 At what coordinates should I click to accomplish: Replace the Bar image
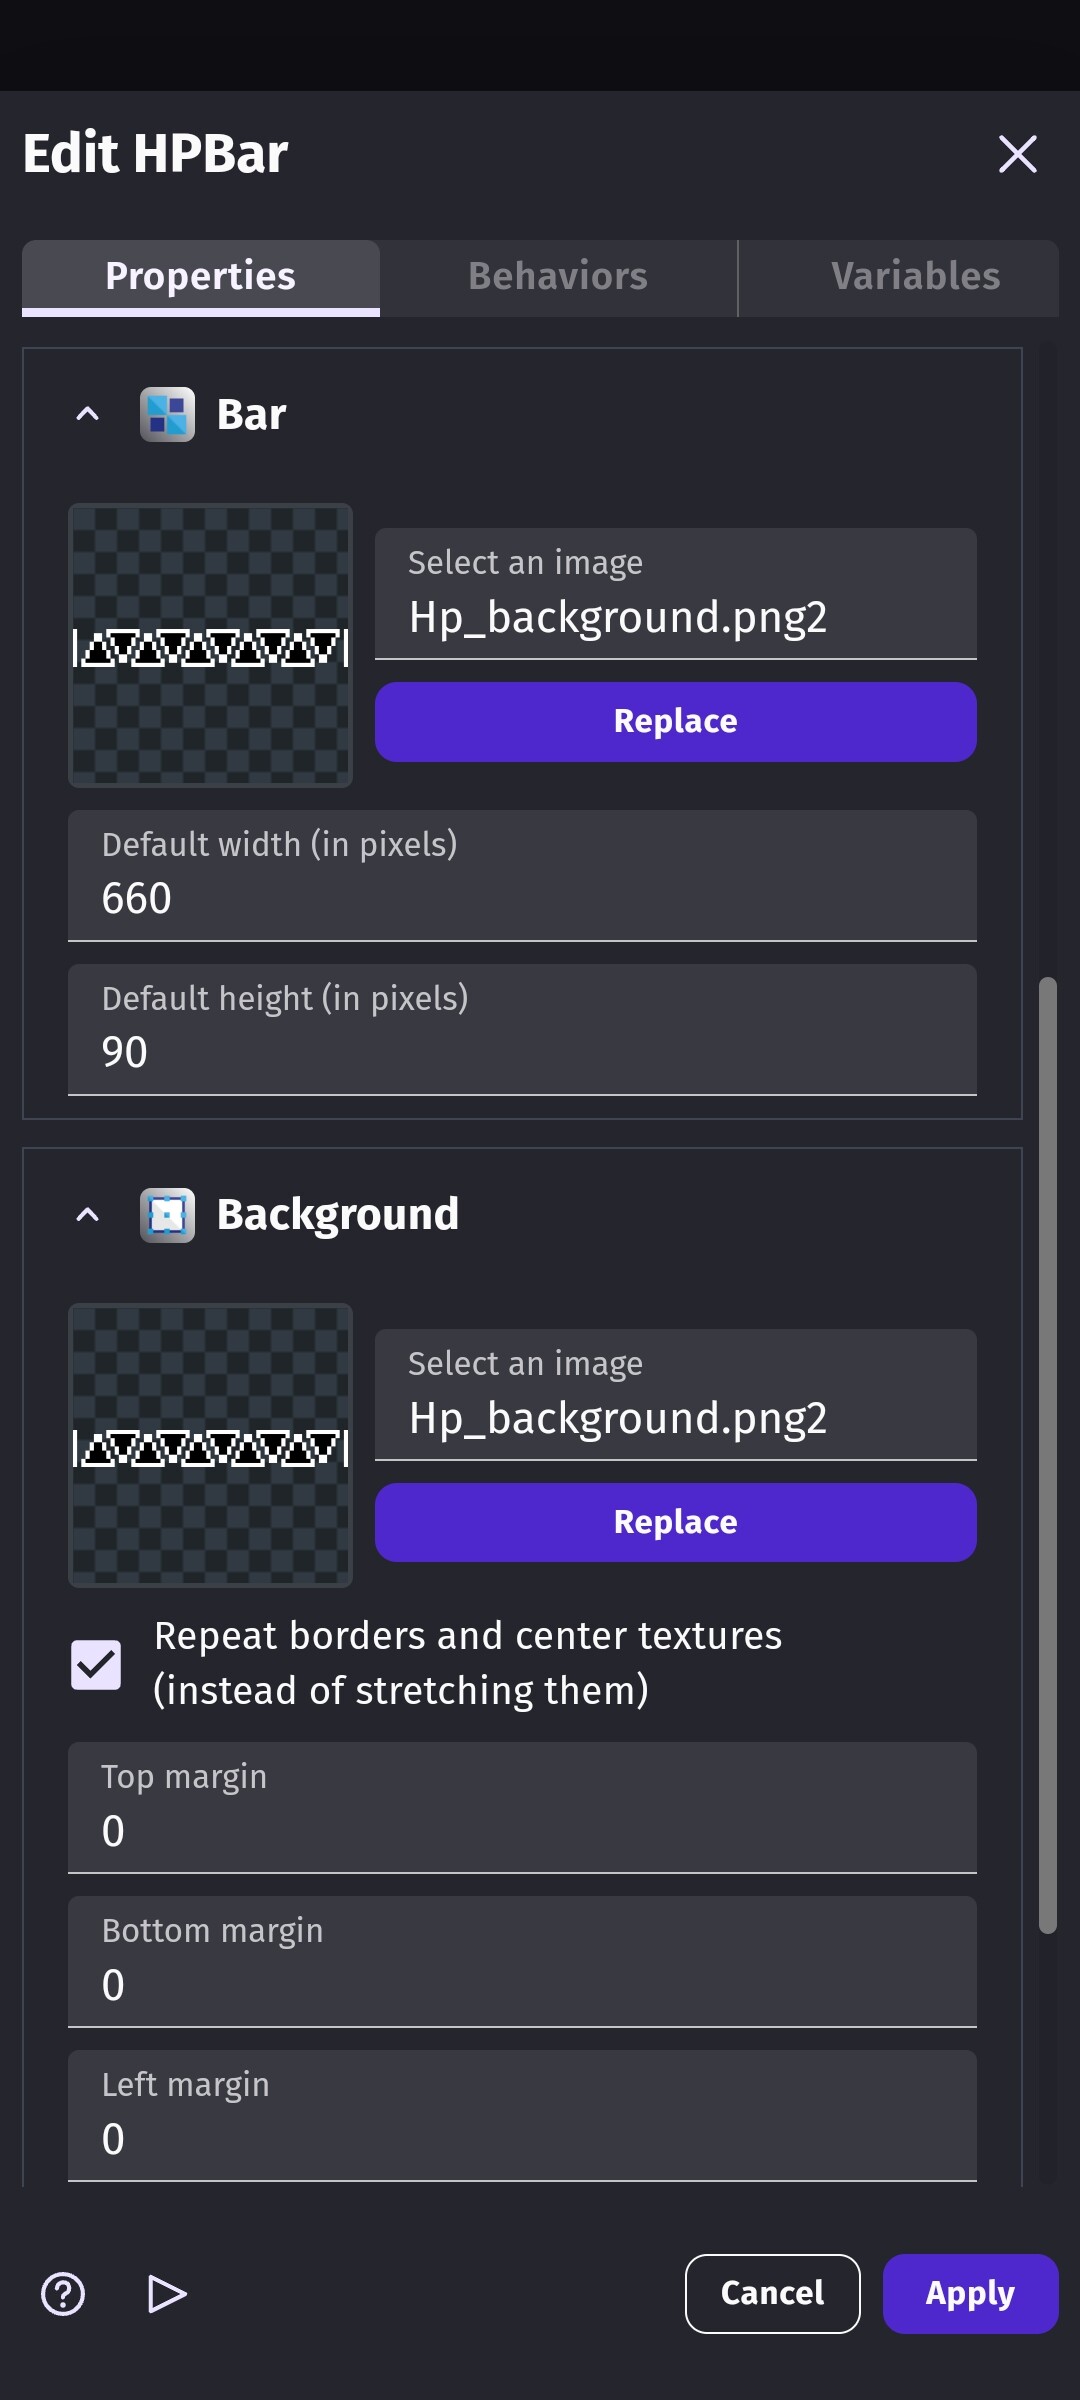674,720
